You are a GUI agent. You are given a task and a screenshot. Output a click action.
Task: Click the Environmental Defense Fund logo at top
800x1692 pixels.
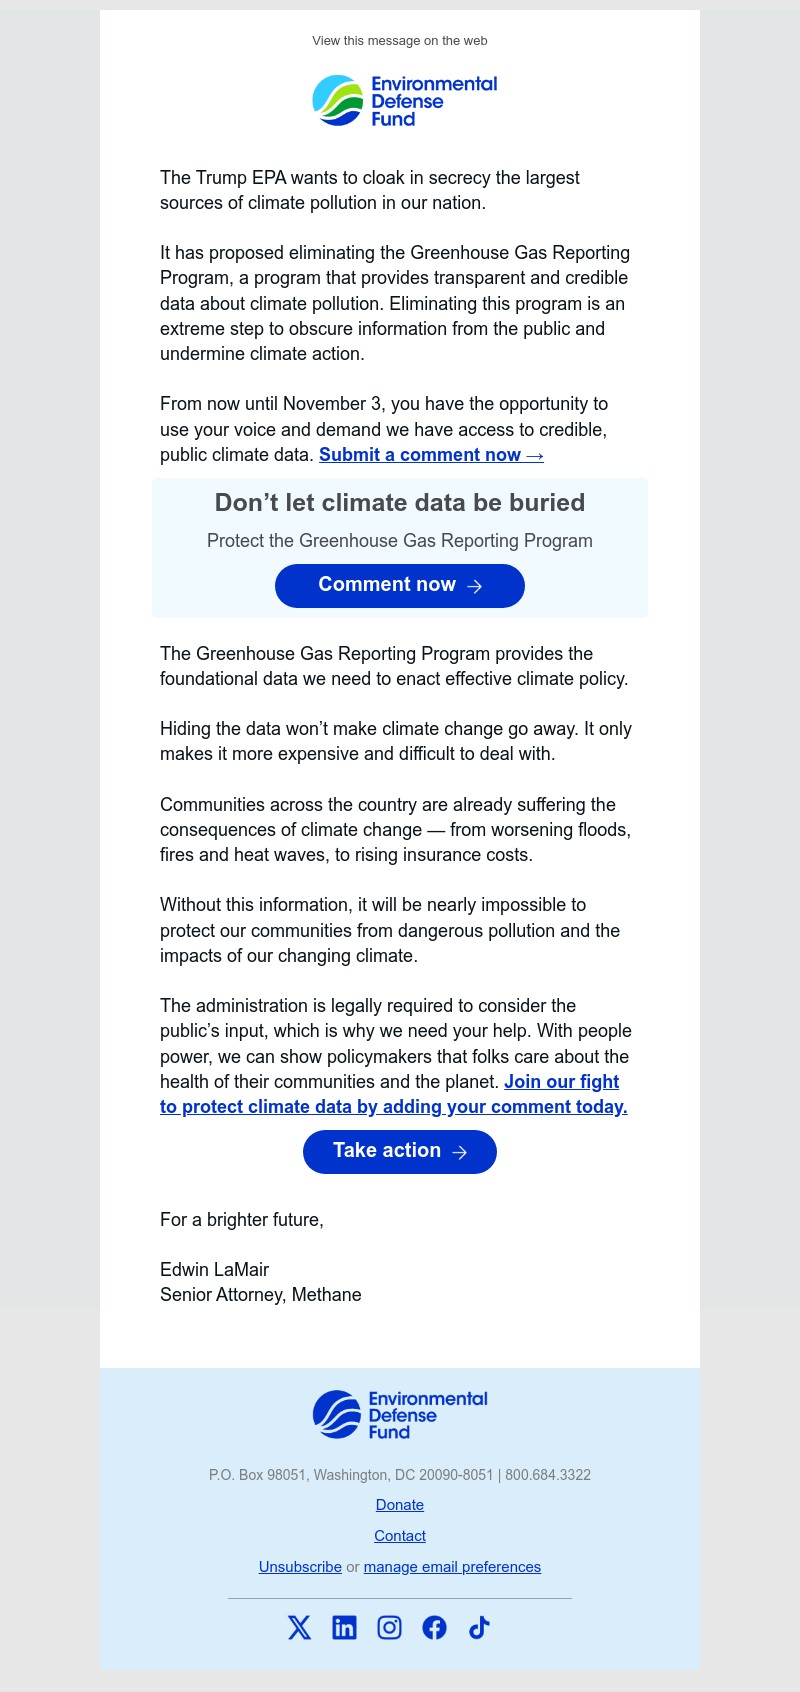404,99
